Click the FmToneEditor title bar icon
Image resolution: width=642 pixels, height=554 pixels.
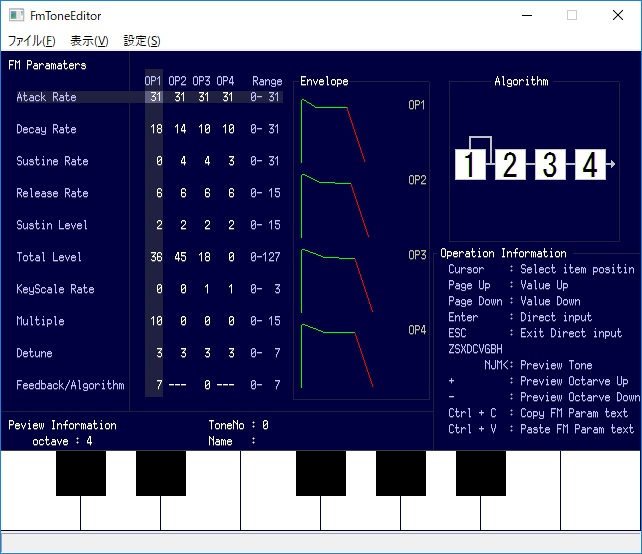[x=16, y=15]
